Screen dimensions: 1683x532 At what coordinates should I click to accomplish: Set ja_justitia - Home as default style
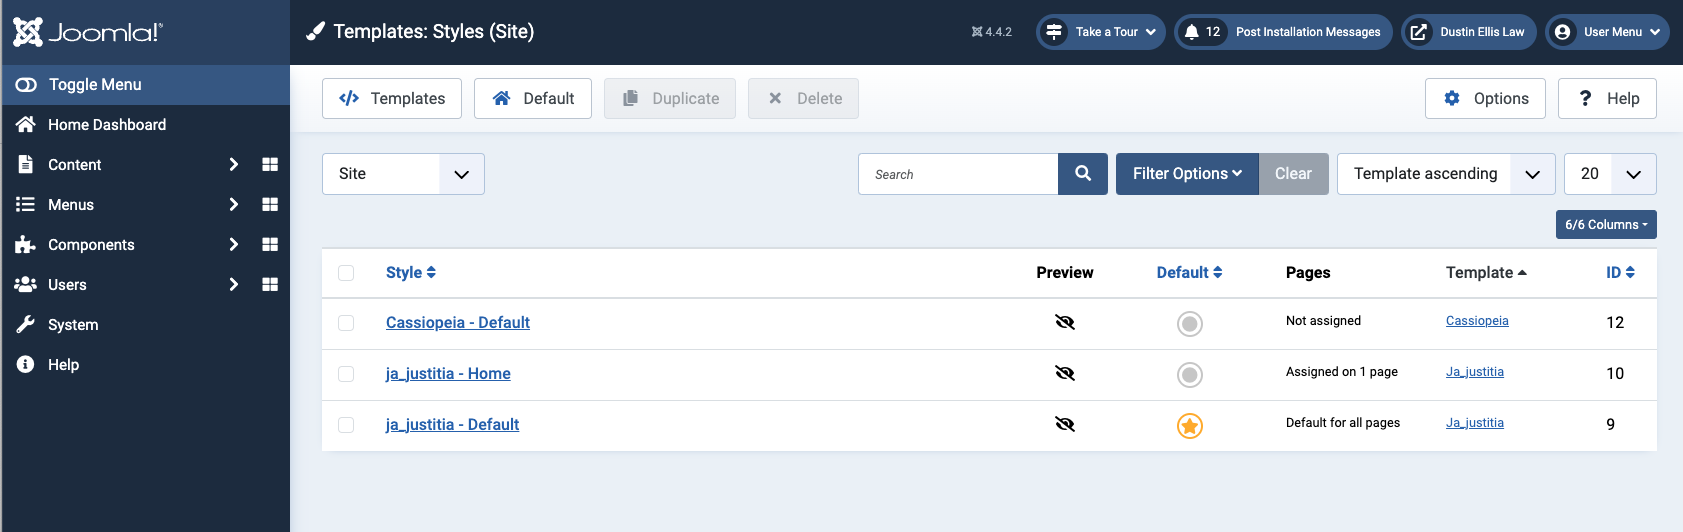(x=1189, y=375)
